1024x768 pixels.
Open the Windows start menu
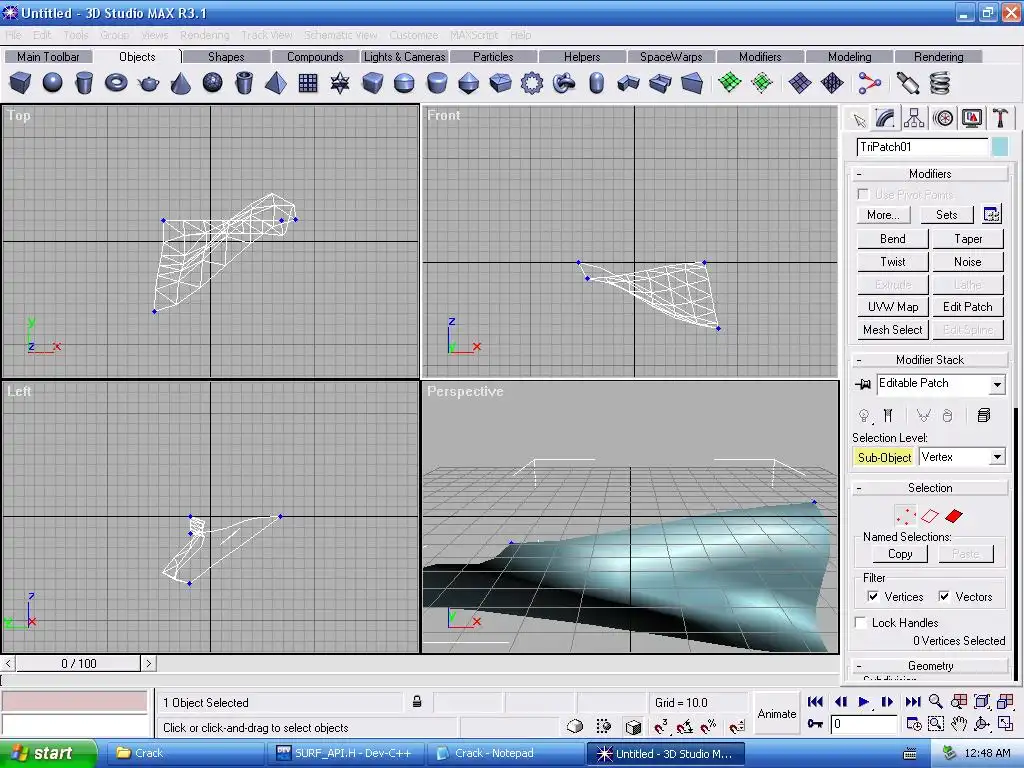click(48, 753)
